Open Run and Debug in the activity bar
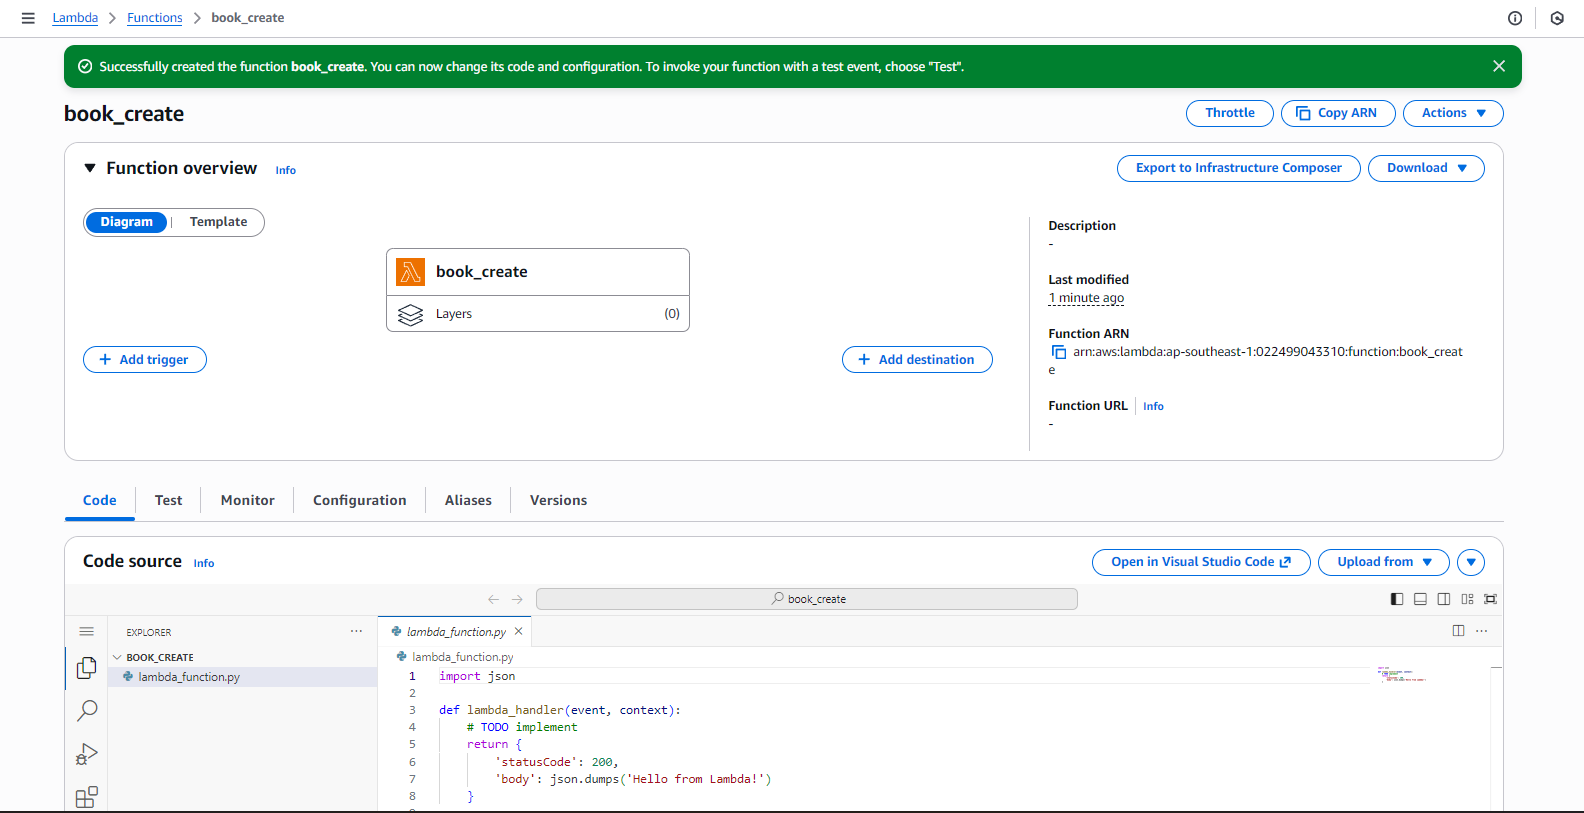Viewport: 1584px width, 813px height. coord(87,754)
